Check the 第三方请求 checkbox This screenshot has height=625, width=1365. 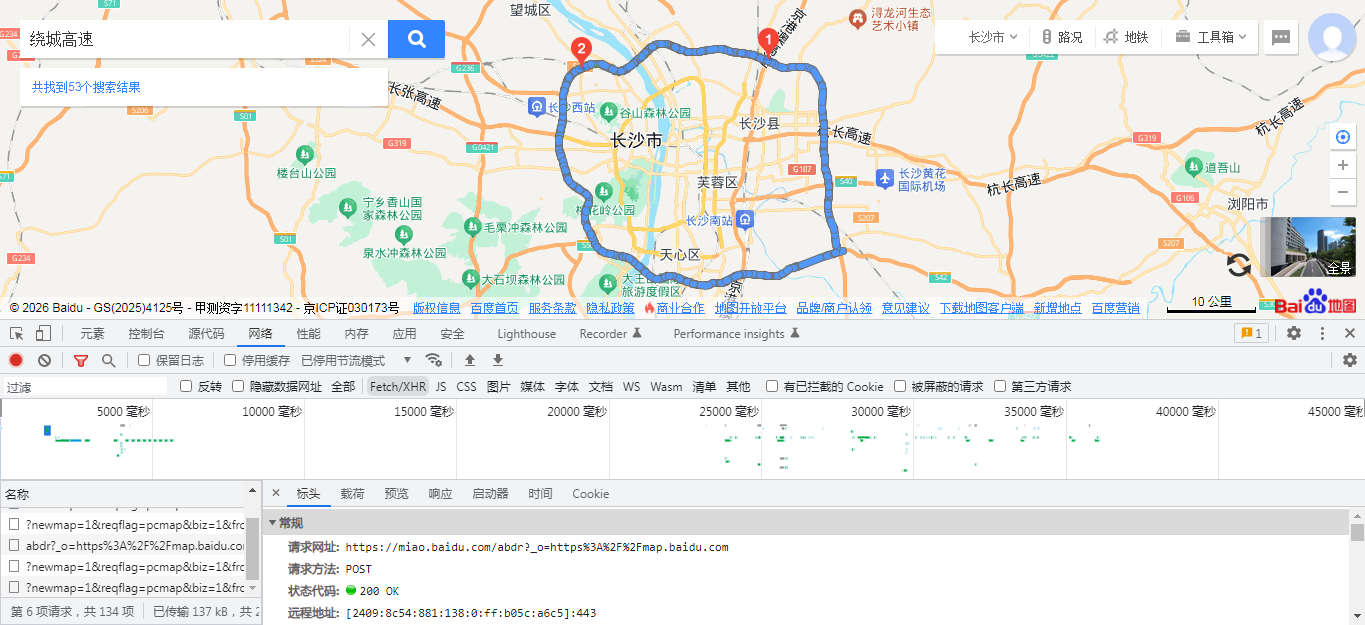tap(1000, 386)
